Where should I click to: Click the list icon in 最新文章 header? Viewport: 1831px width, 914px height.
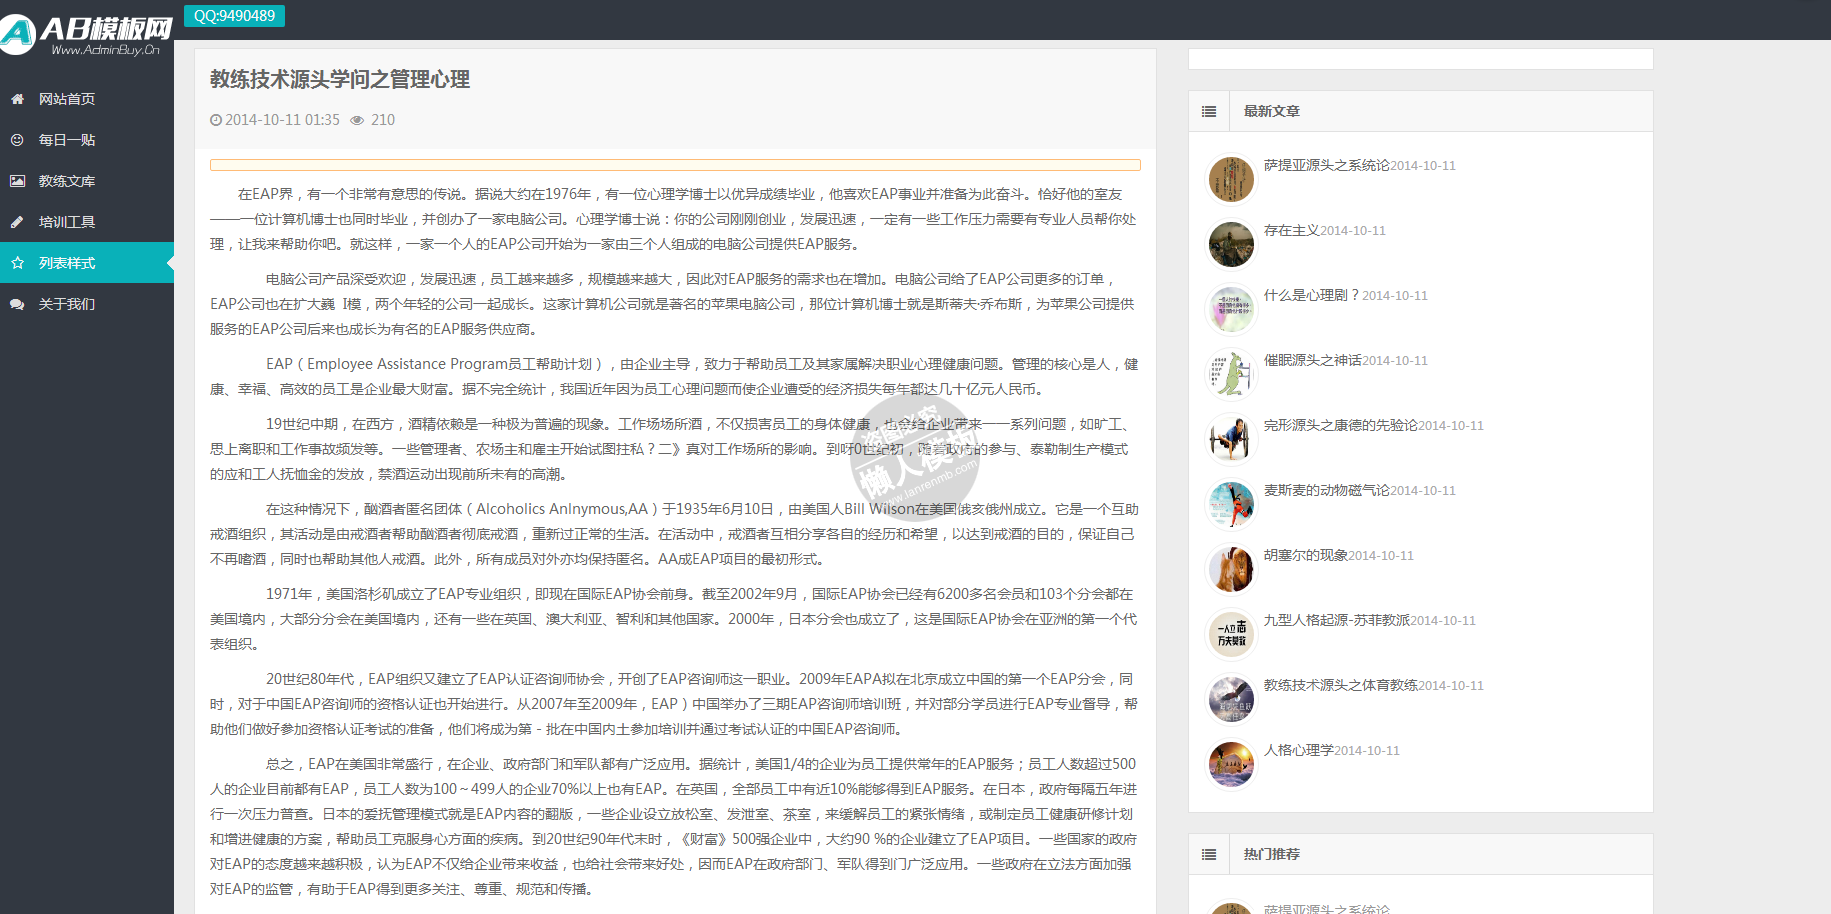[1209, 111]
